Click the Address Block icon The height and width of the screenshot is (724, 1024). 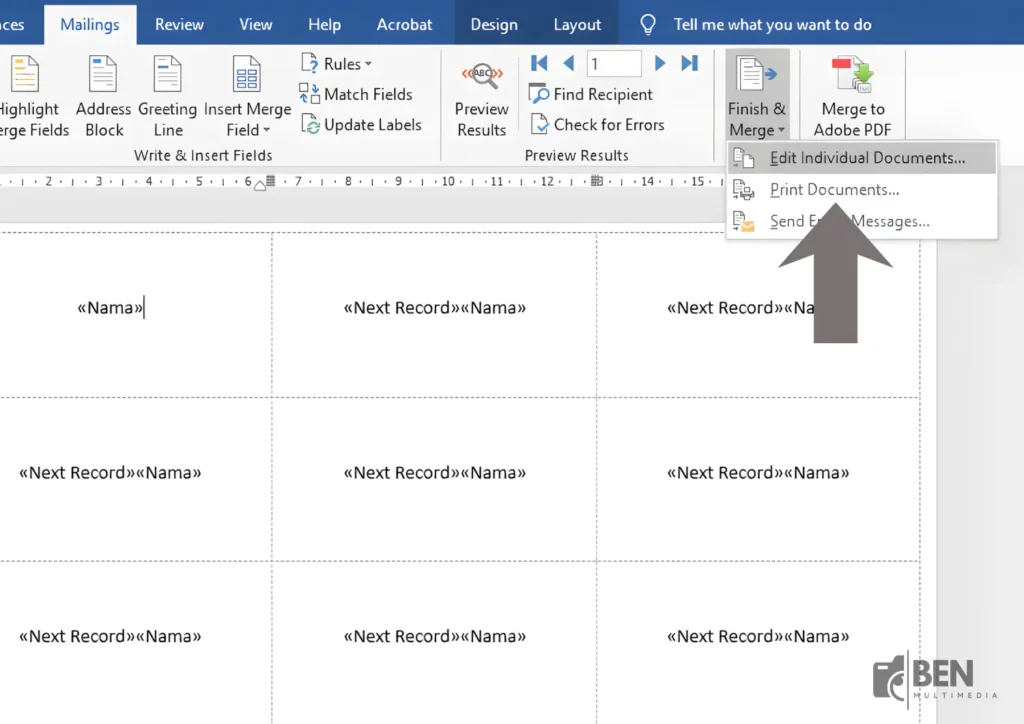(x=103, y=76)
